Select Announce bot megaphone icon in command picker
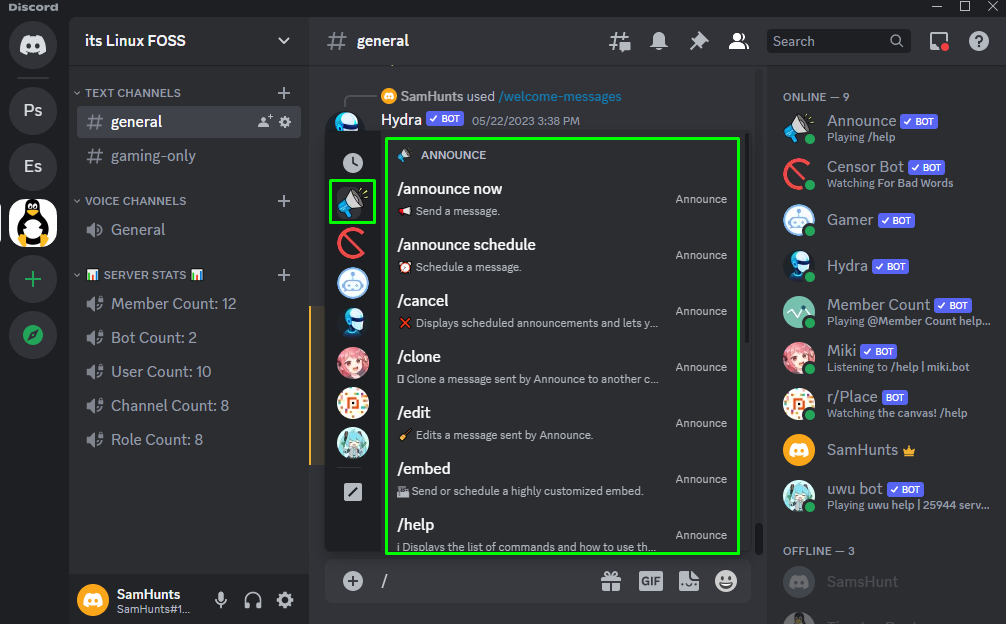 352,202
